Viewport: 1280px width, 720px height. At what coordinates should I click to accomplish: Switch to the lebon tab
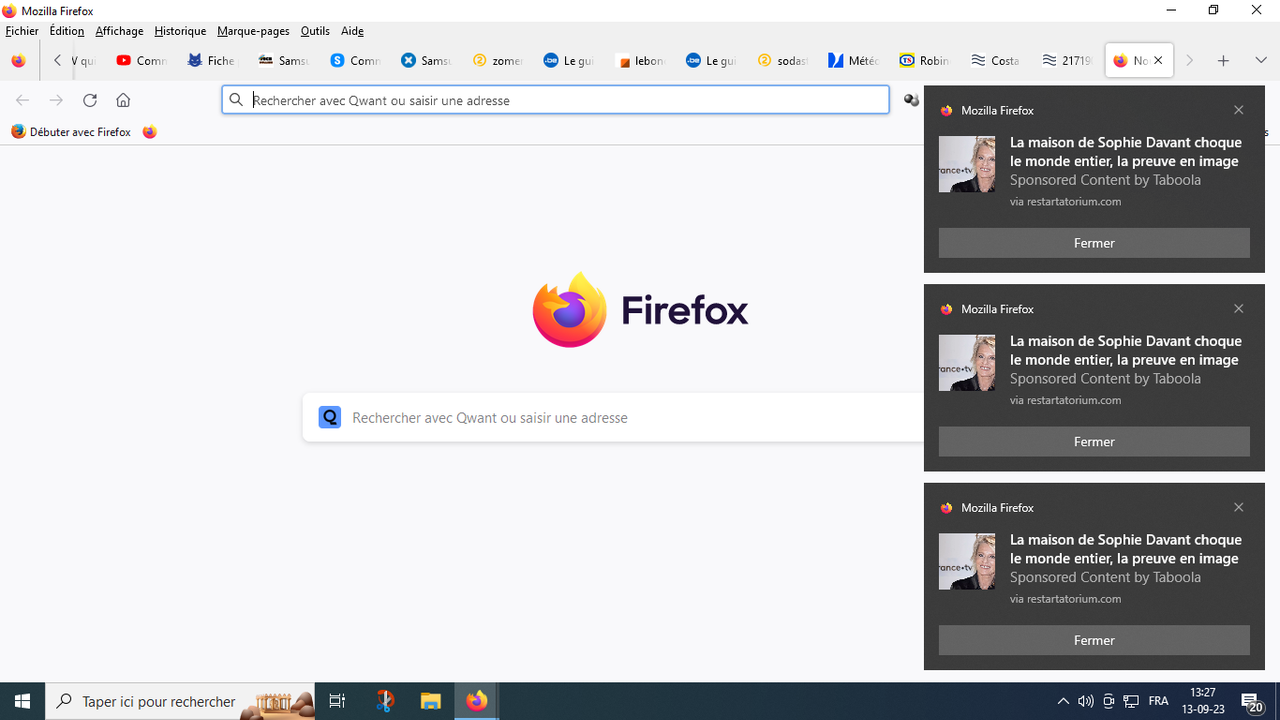tap(640, 61)
